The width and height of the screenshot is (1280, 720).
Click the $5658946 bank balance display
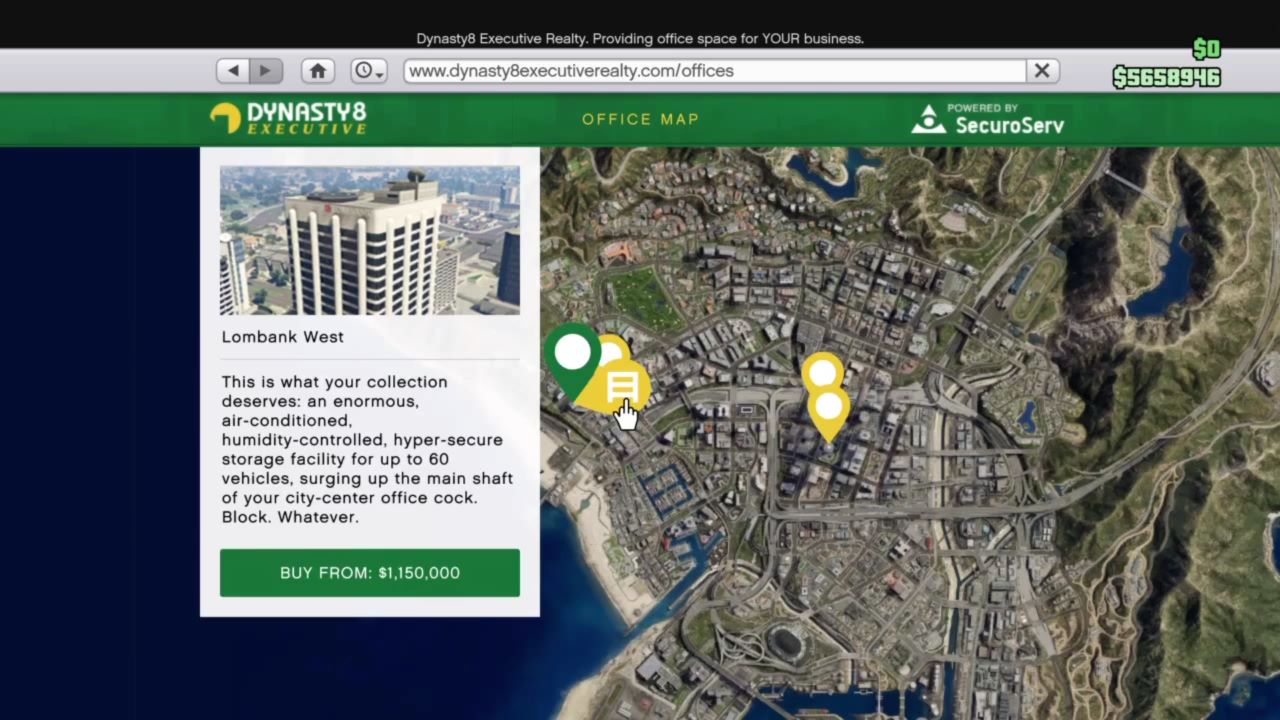tap(1166, 76)
